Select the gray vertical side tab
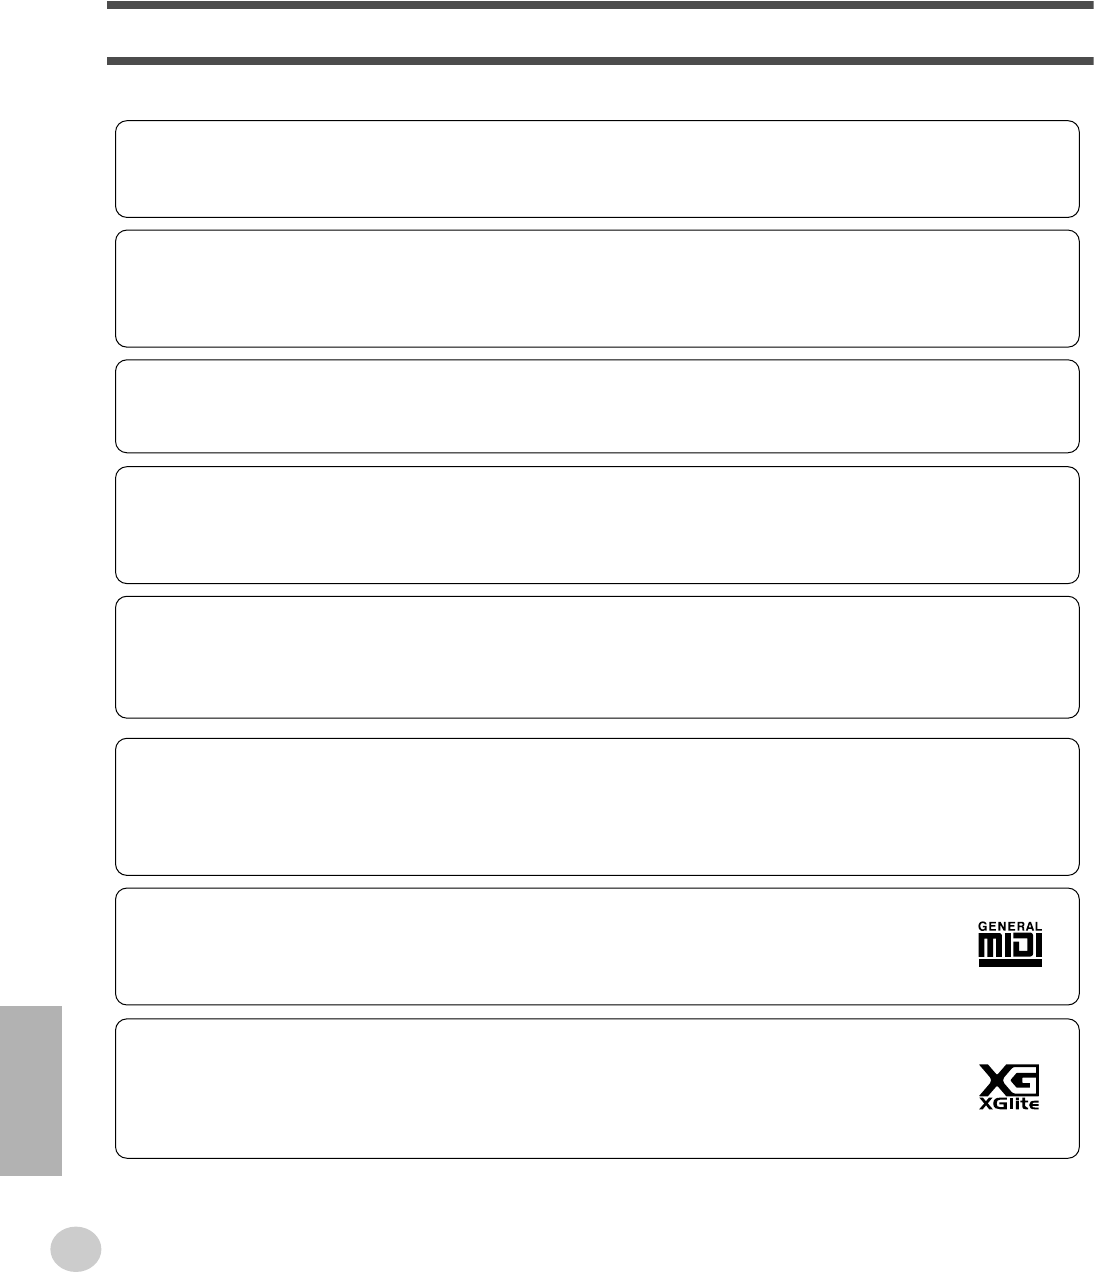The image size is (1094, 1272). click(x=31, y=1092)
